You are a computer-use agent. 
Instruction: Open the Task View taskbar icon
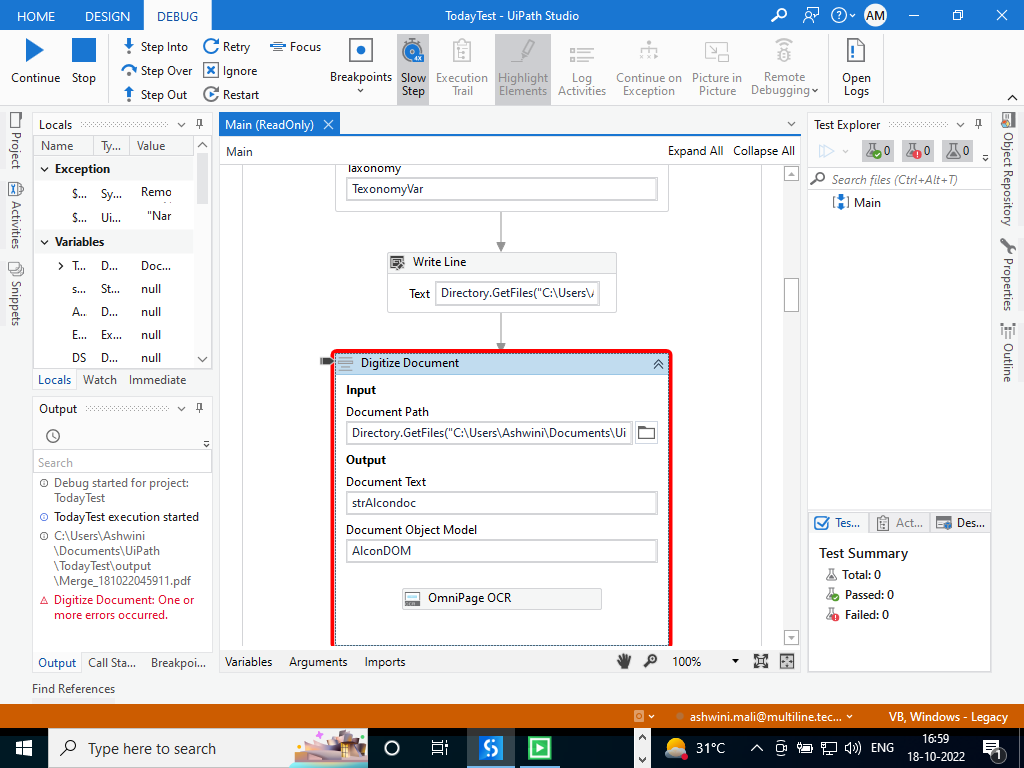click(x=440, y=748)
